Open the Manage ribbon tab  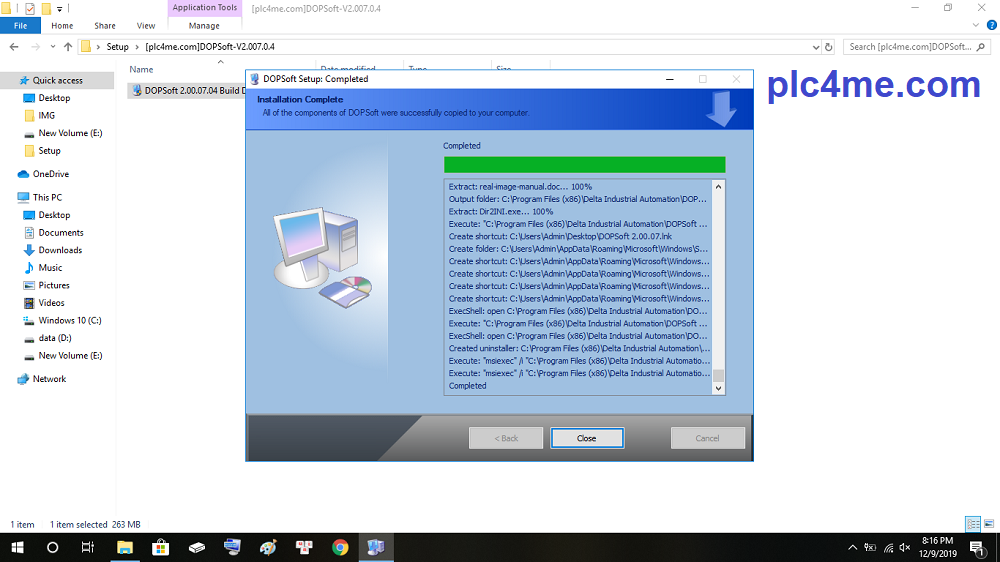click(204, 26)
